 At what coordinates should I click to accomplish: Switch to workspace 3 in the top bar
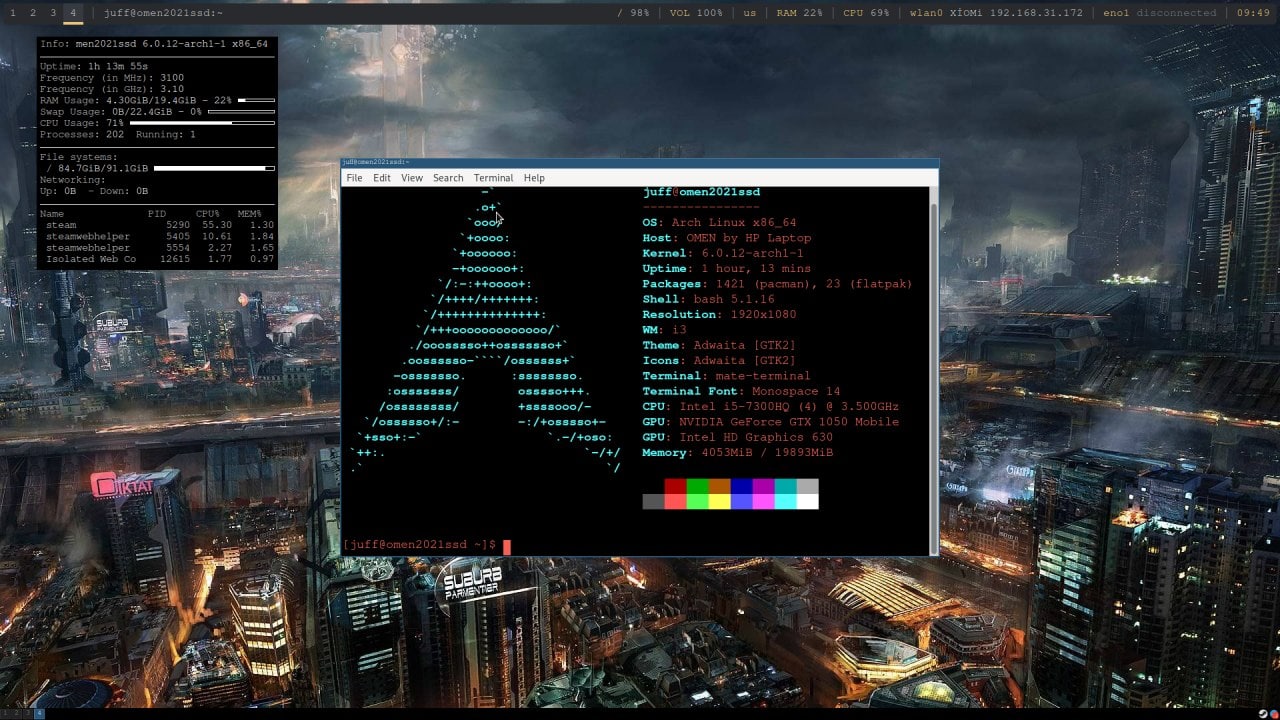tap(53, 13)
